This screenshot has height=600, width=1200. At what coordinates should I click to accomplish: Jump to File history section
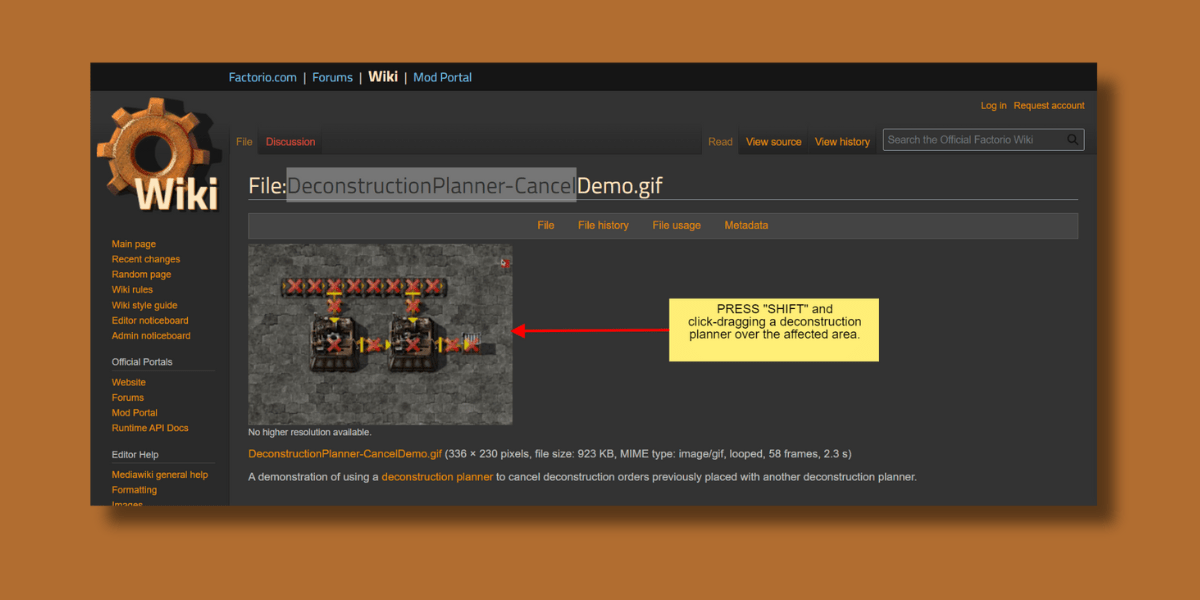pos(603,226)
